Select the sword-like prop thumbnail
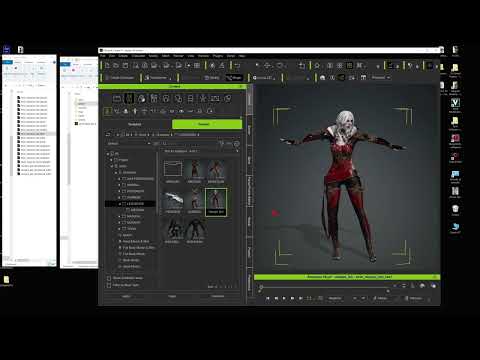 (173, 199)
